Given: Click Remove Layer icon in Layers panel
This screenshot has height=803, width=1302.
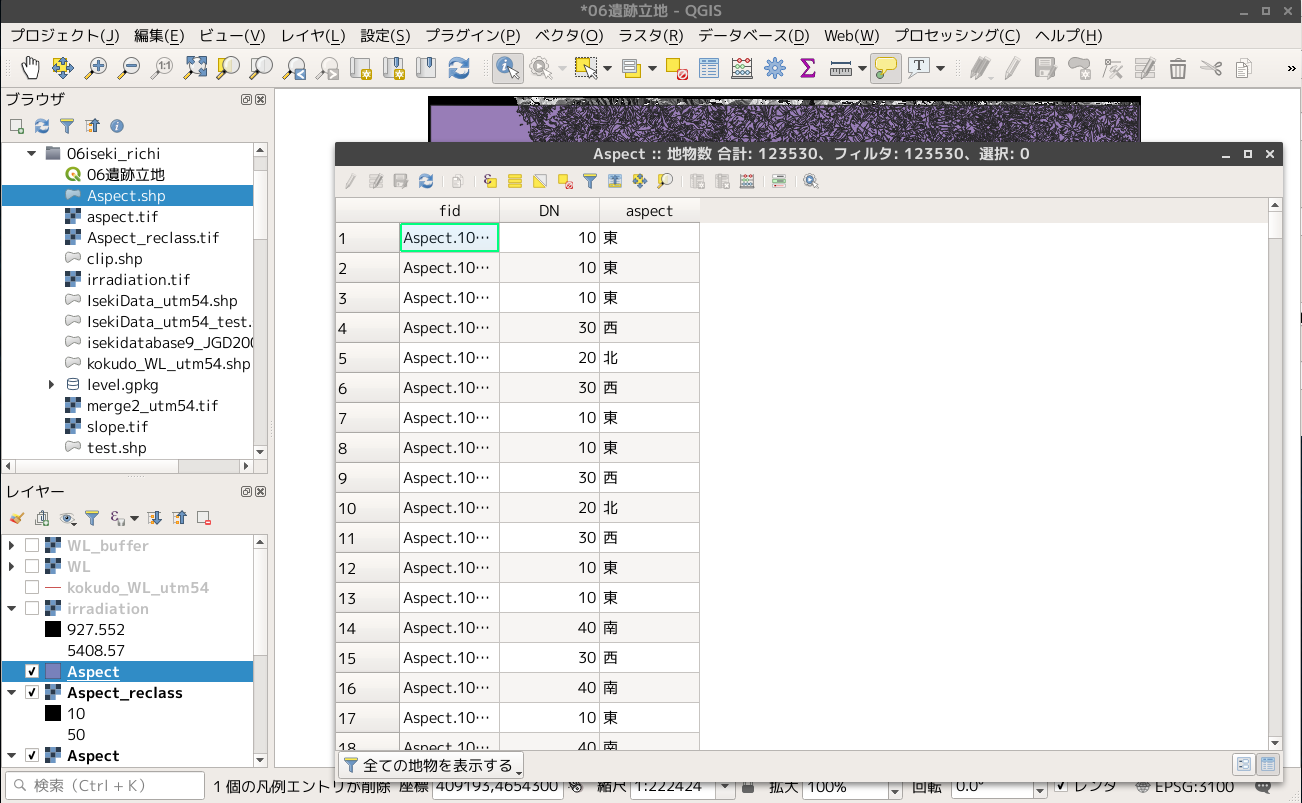Looking at the screenshot, I should click(204, 518).
